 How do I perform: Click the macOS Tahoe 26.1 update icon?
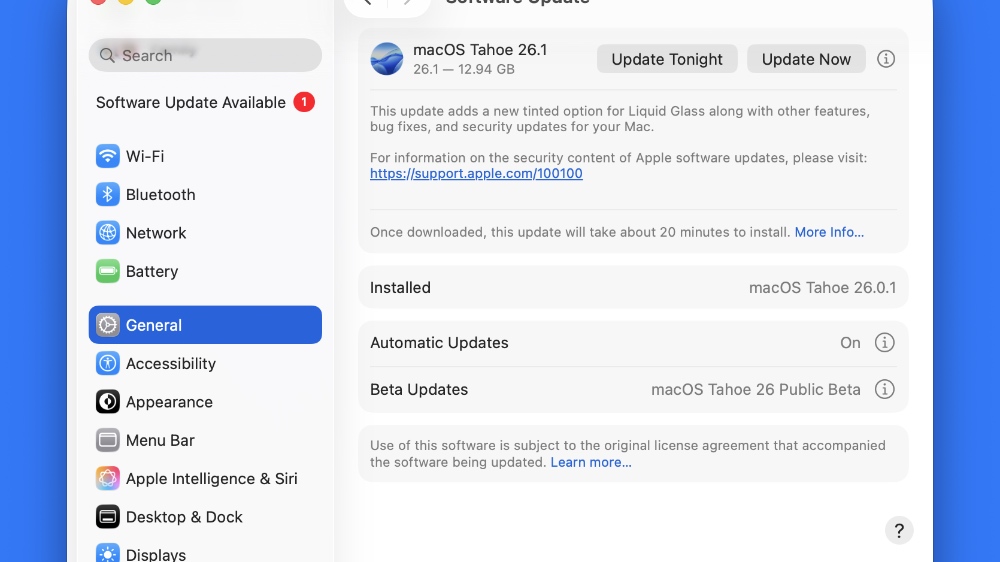[387, 59]
